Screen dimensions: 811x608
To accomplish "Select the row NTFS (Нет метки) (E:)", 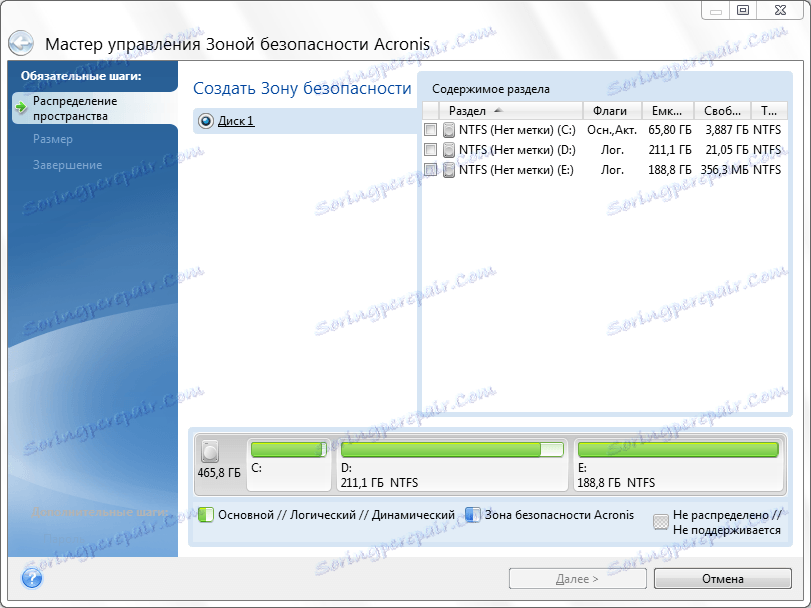I will 605,170.
